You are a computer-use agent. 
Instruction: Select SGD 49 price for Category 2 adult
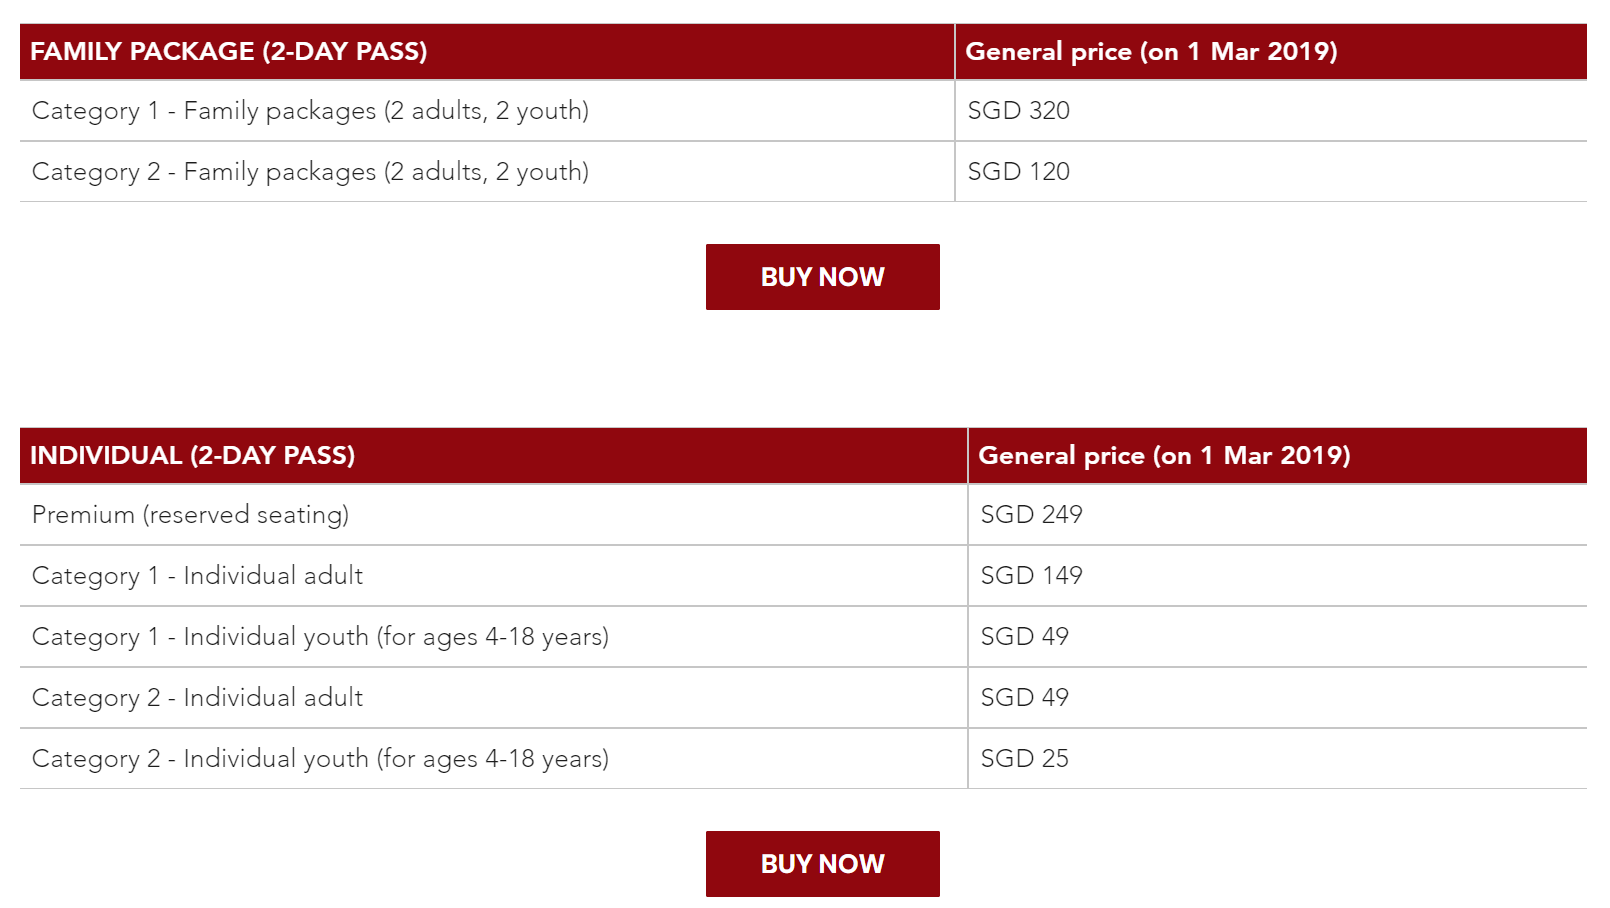(1278, 698)
